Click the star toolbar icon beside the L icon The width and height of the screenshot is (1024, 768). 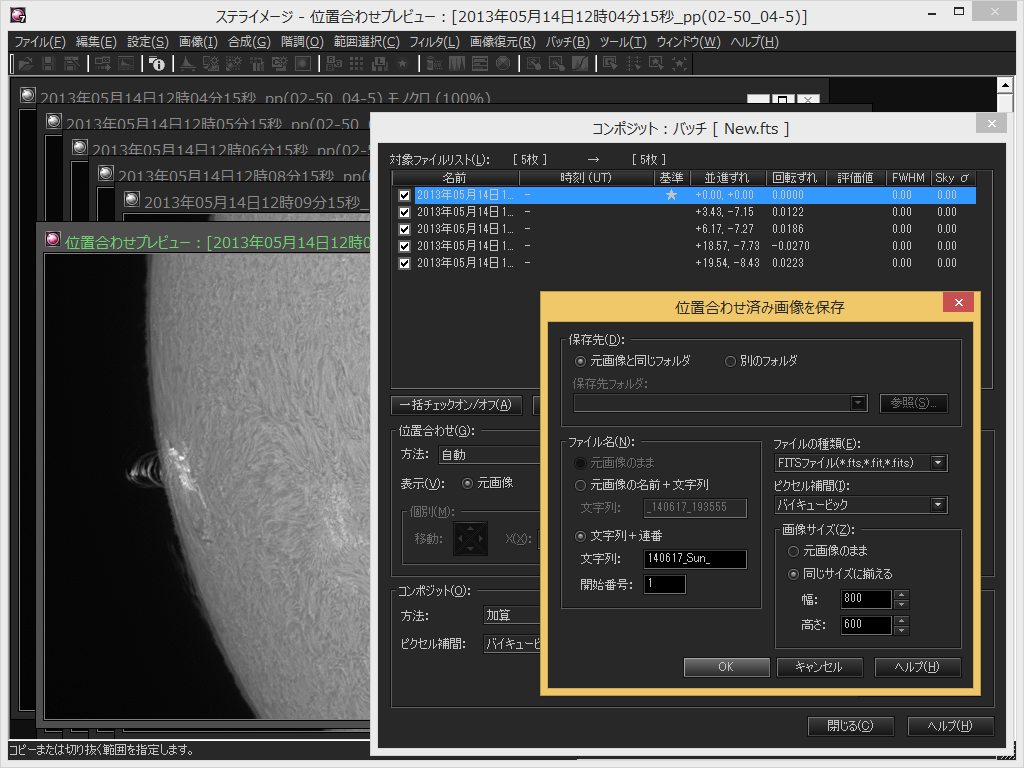(402, 63)
